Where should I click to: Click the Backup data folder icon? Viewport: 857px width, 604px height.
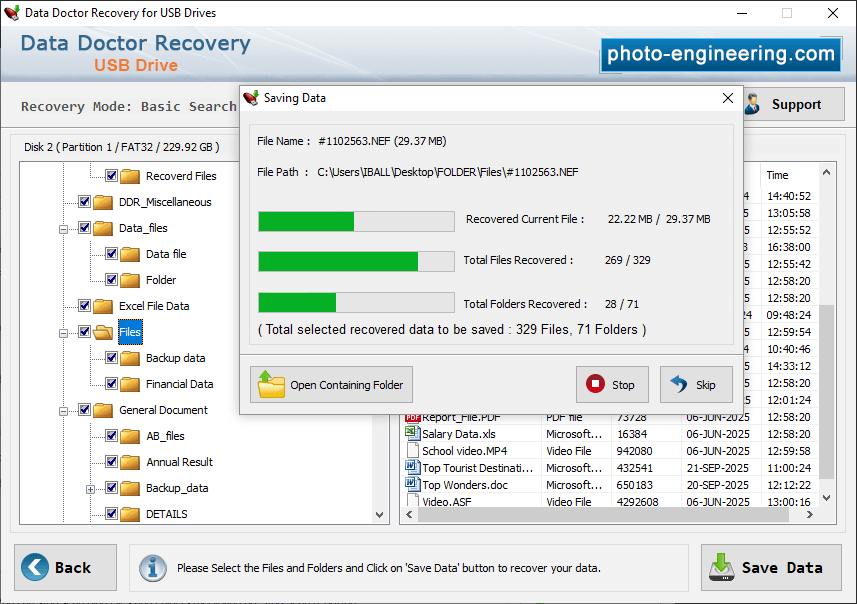130,358
